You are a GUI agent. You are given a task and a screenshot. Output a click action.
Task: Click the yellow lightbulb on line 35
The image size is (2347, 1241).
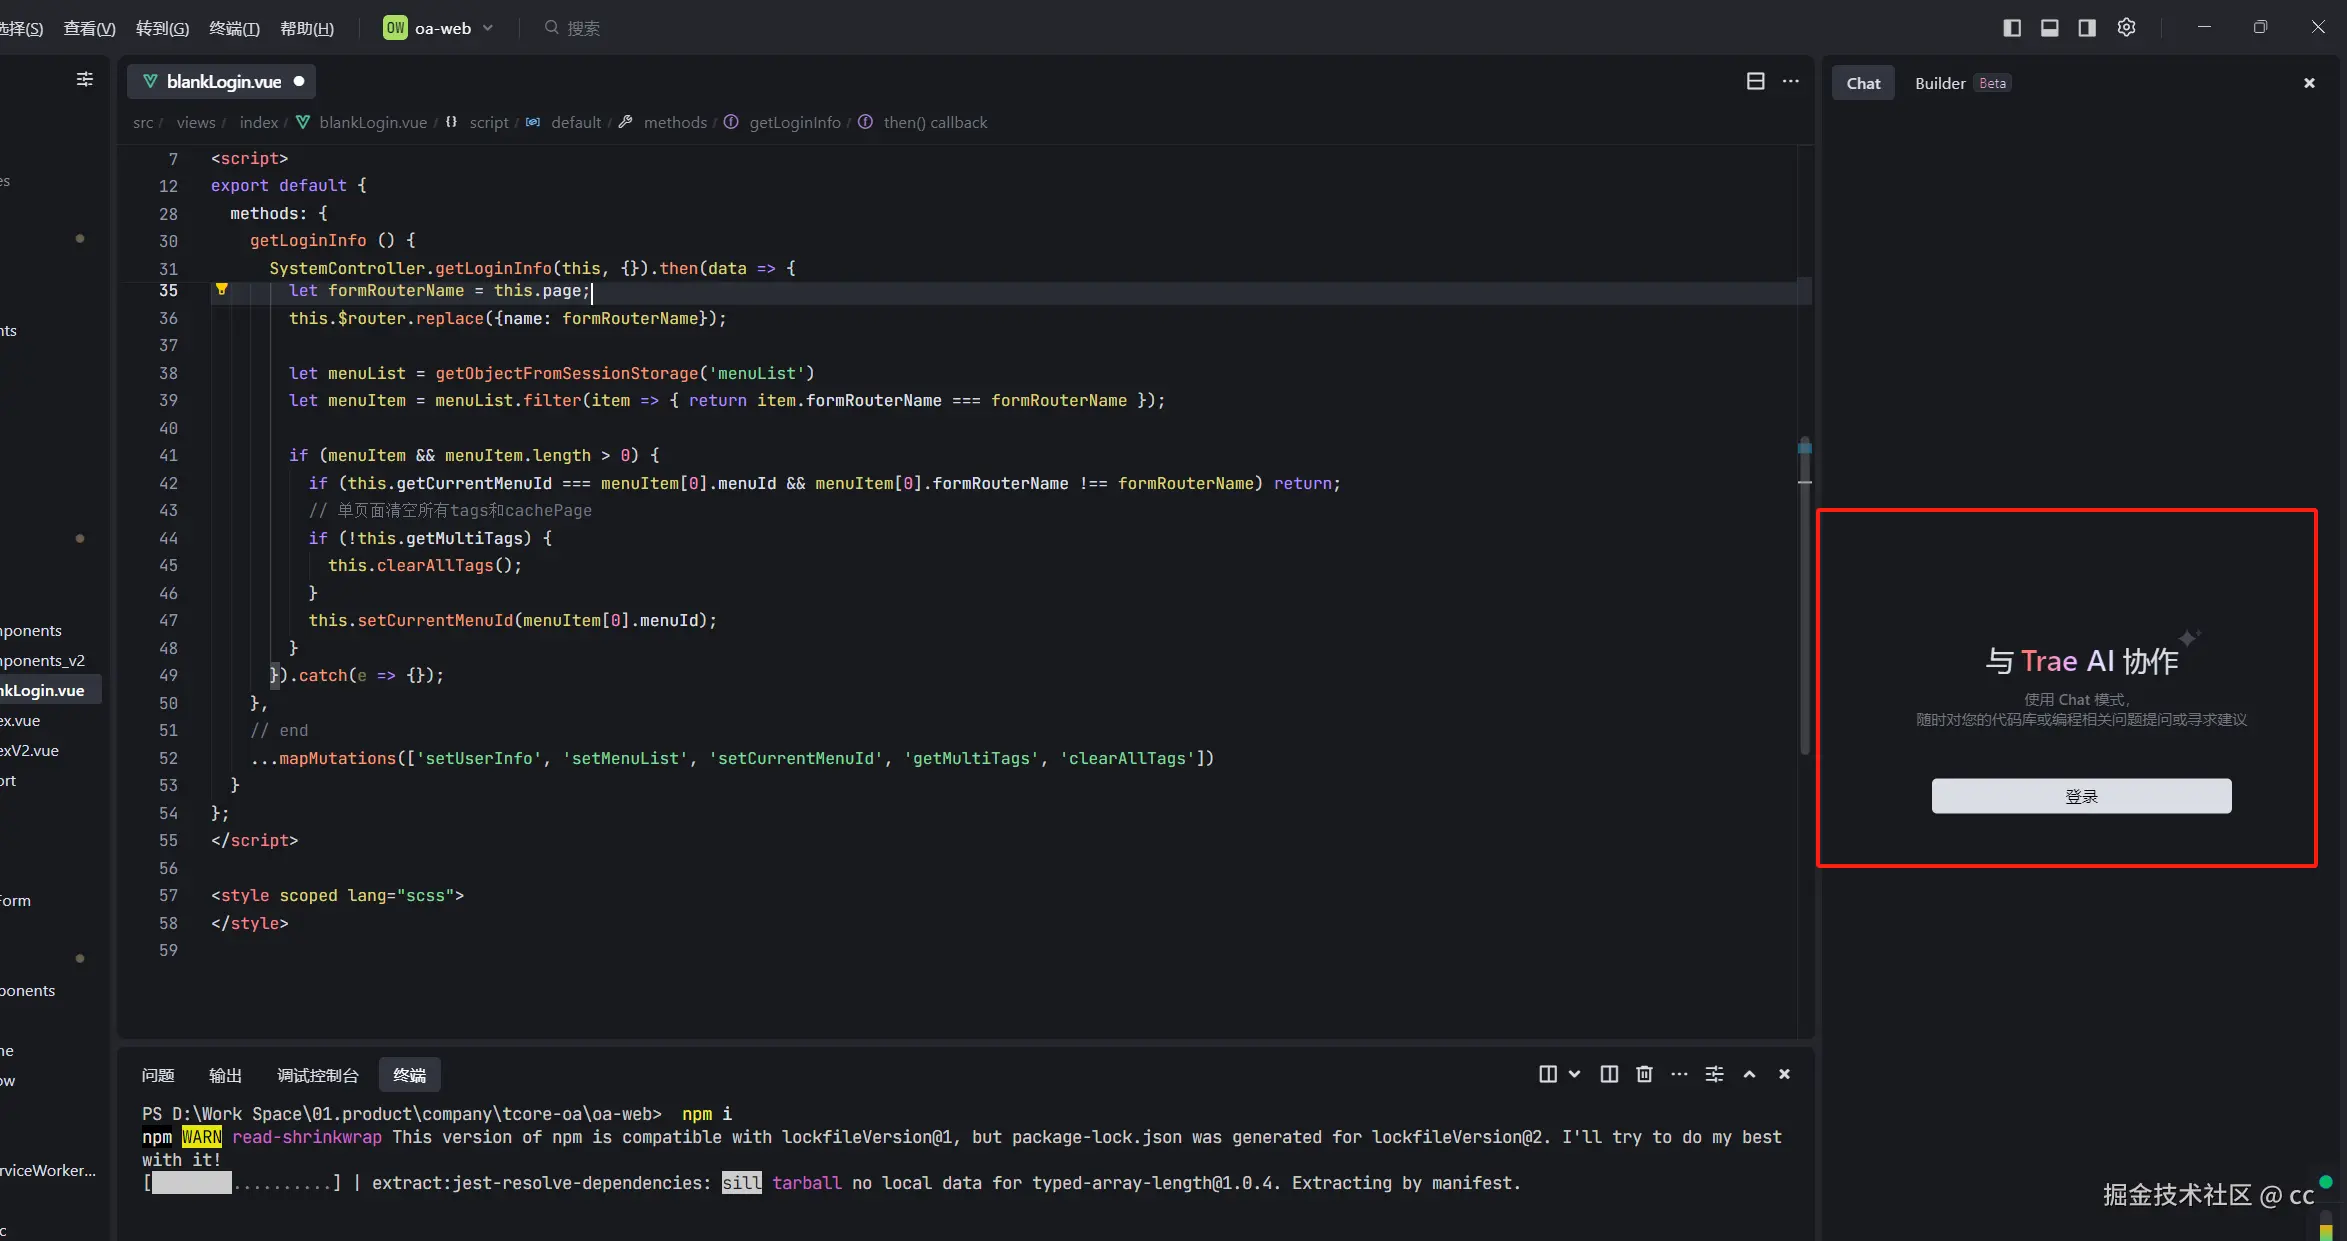222,290
